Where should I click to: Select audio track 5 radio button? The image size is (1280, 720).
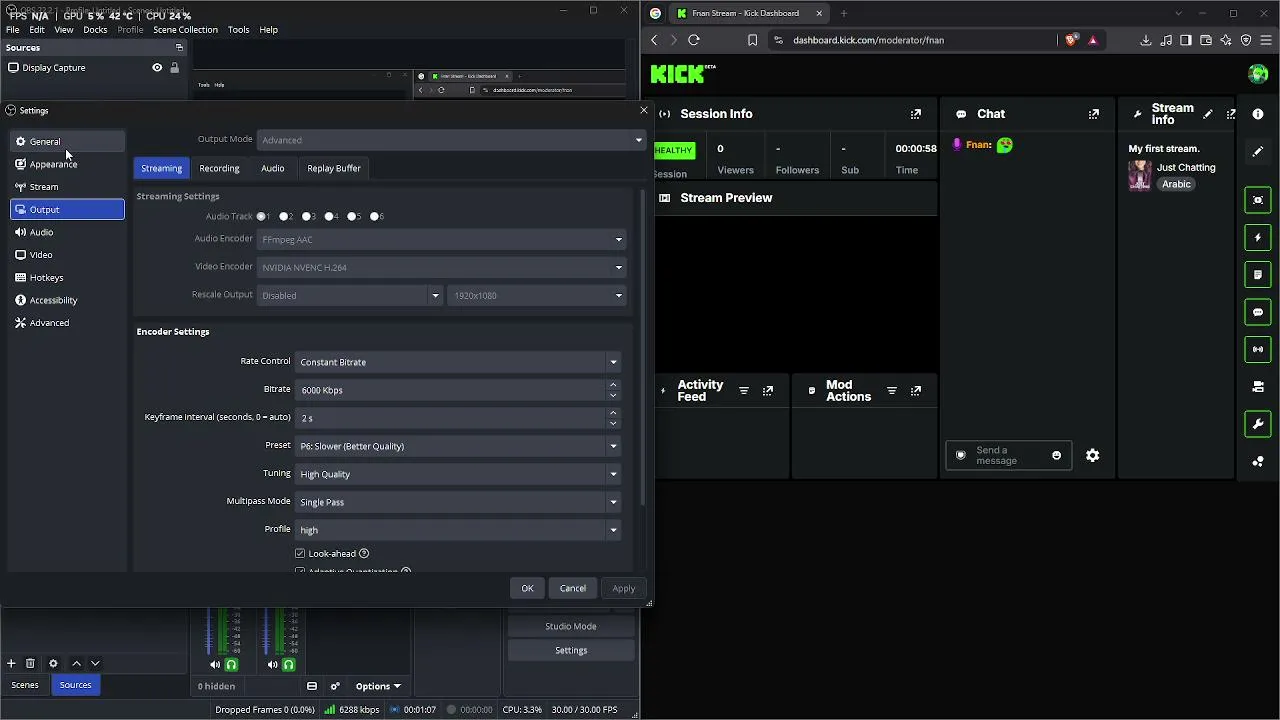[353, 216]
